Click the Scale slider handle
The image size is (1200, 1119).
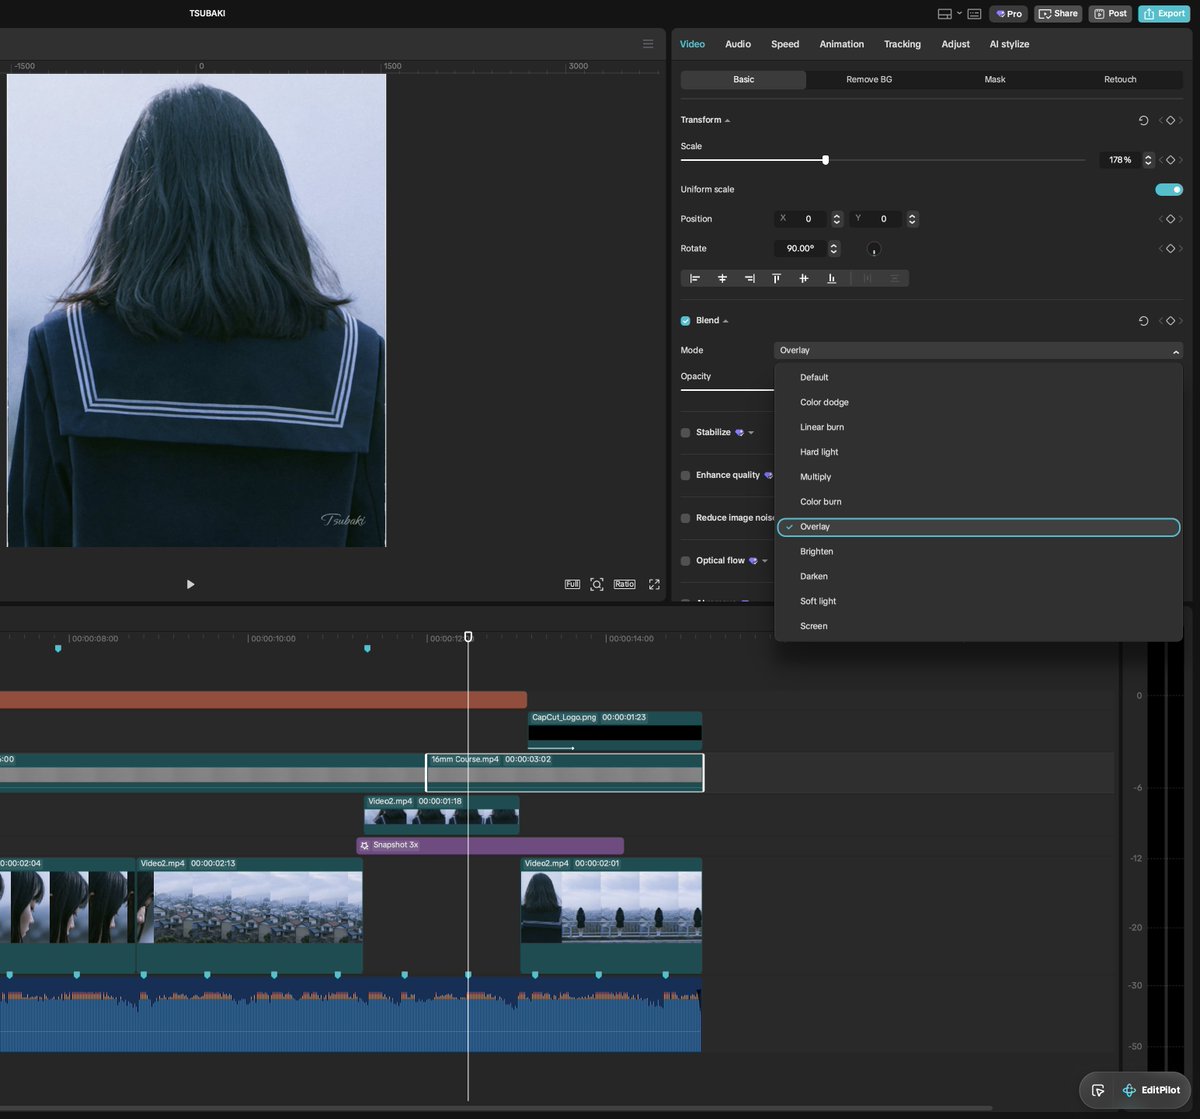click(x=825, y=160)
